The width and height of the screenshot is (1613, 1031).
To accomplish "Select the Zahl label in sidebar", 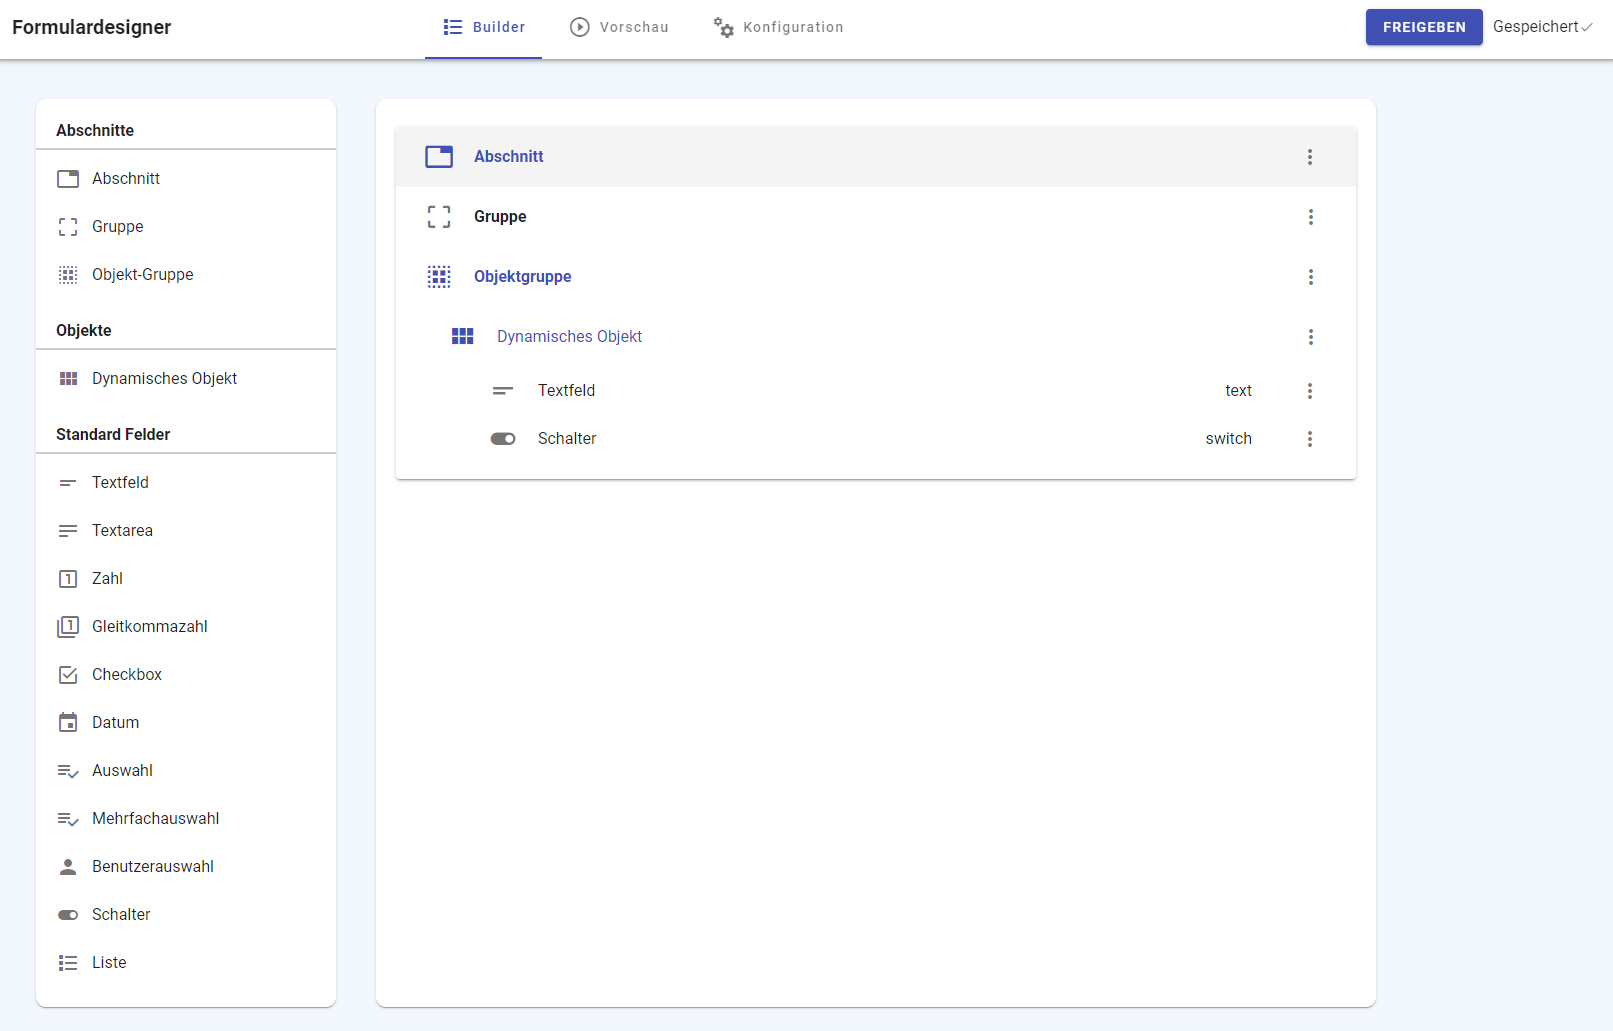I will click(x=107, y=579).
